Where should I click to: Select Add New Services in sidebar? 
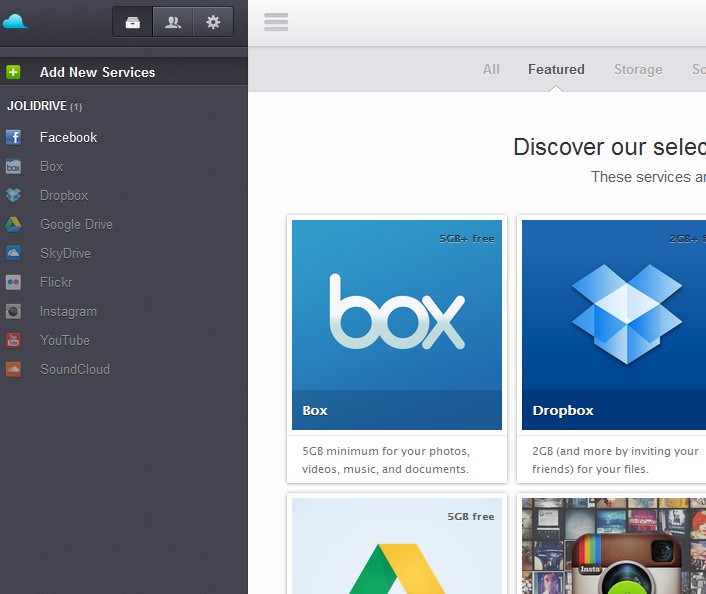[x=97, y=72]
